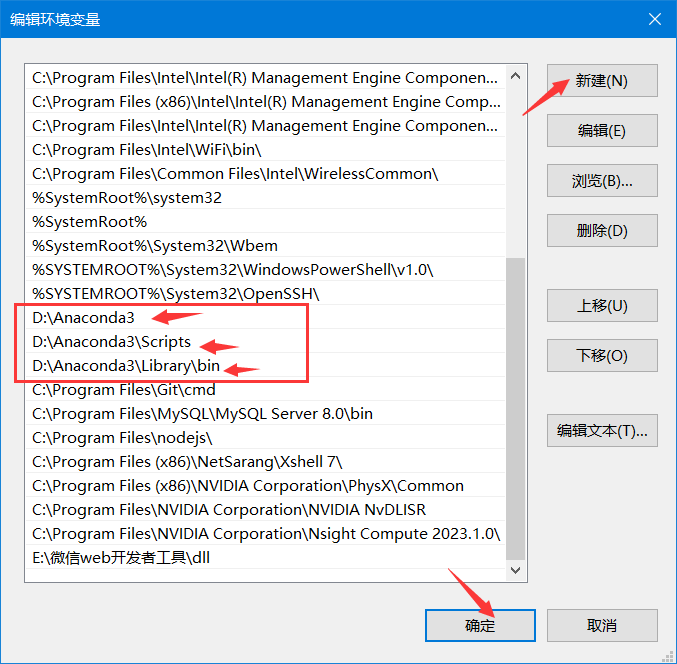Select the Intel\WirelessCommon\ entry
The image size is (677, 664).
tap(265, 174)
